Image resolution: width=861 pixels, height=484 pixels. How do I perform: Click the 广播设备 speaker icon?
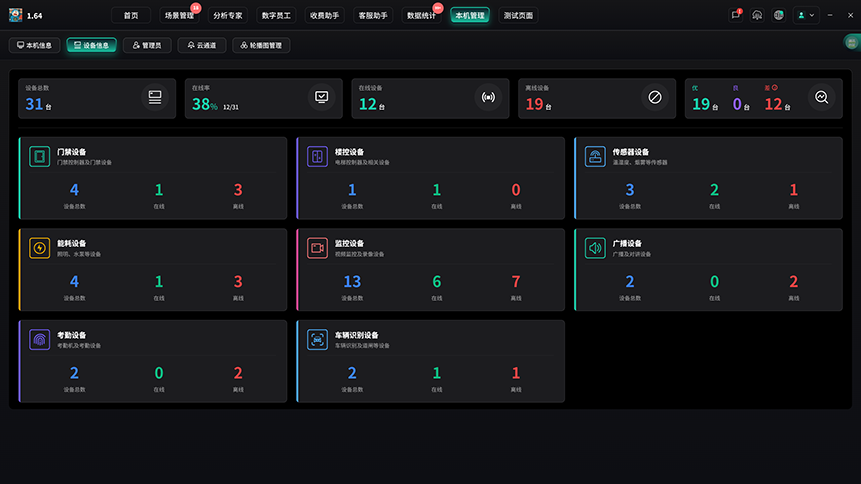pyautogui.click(x=595, y=248)
